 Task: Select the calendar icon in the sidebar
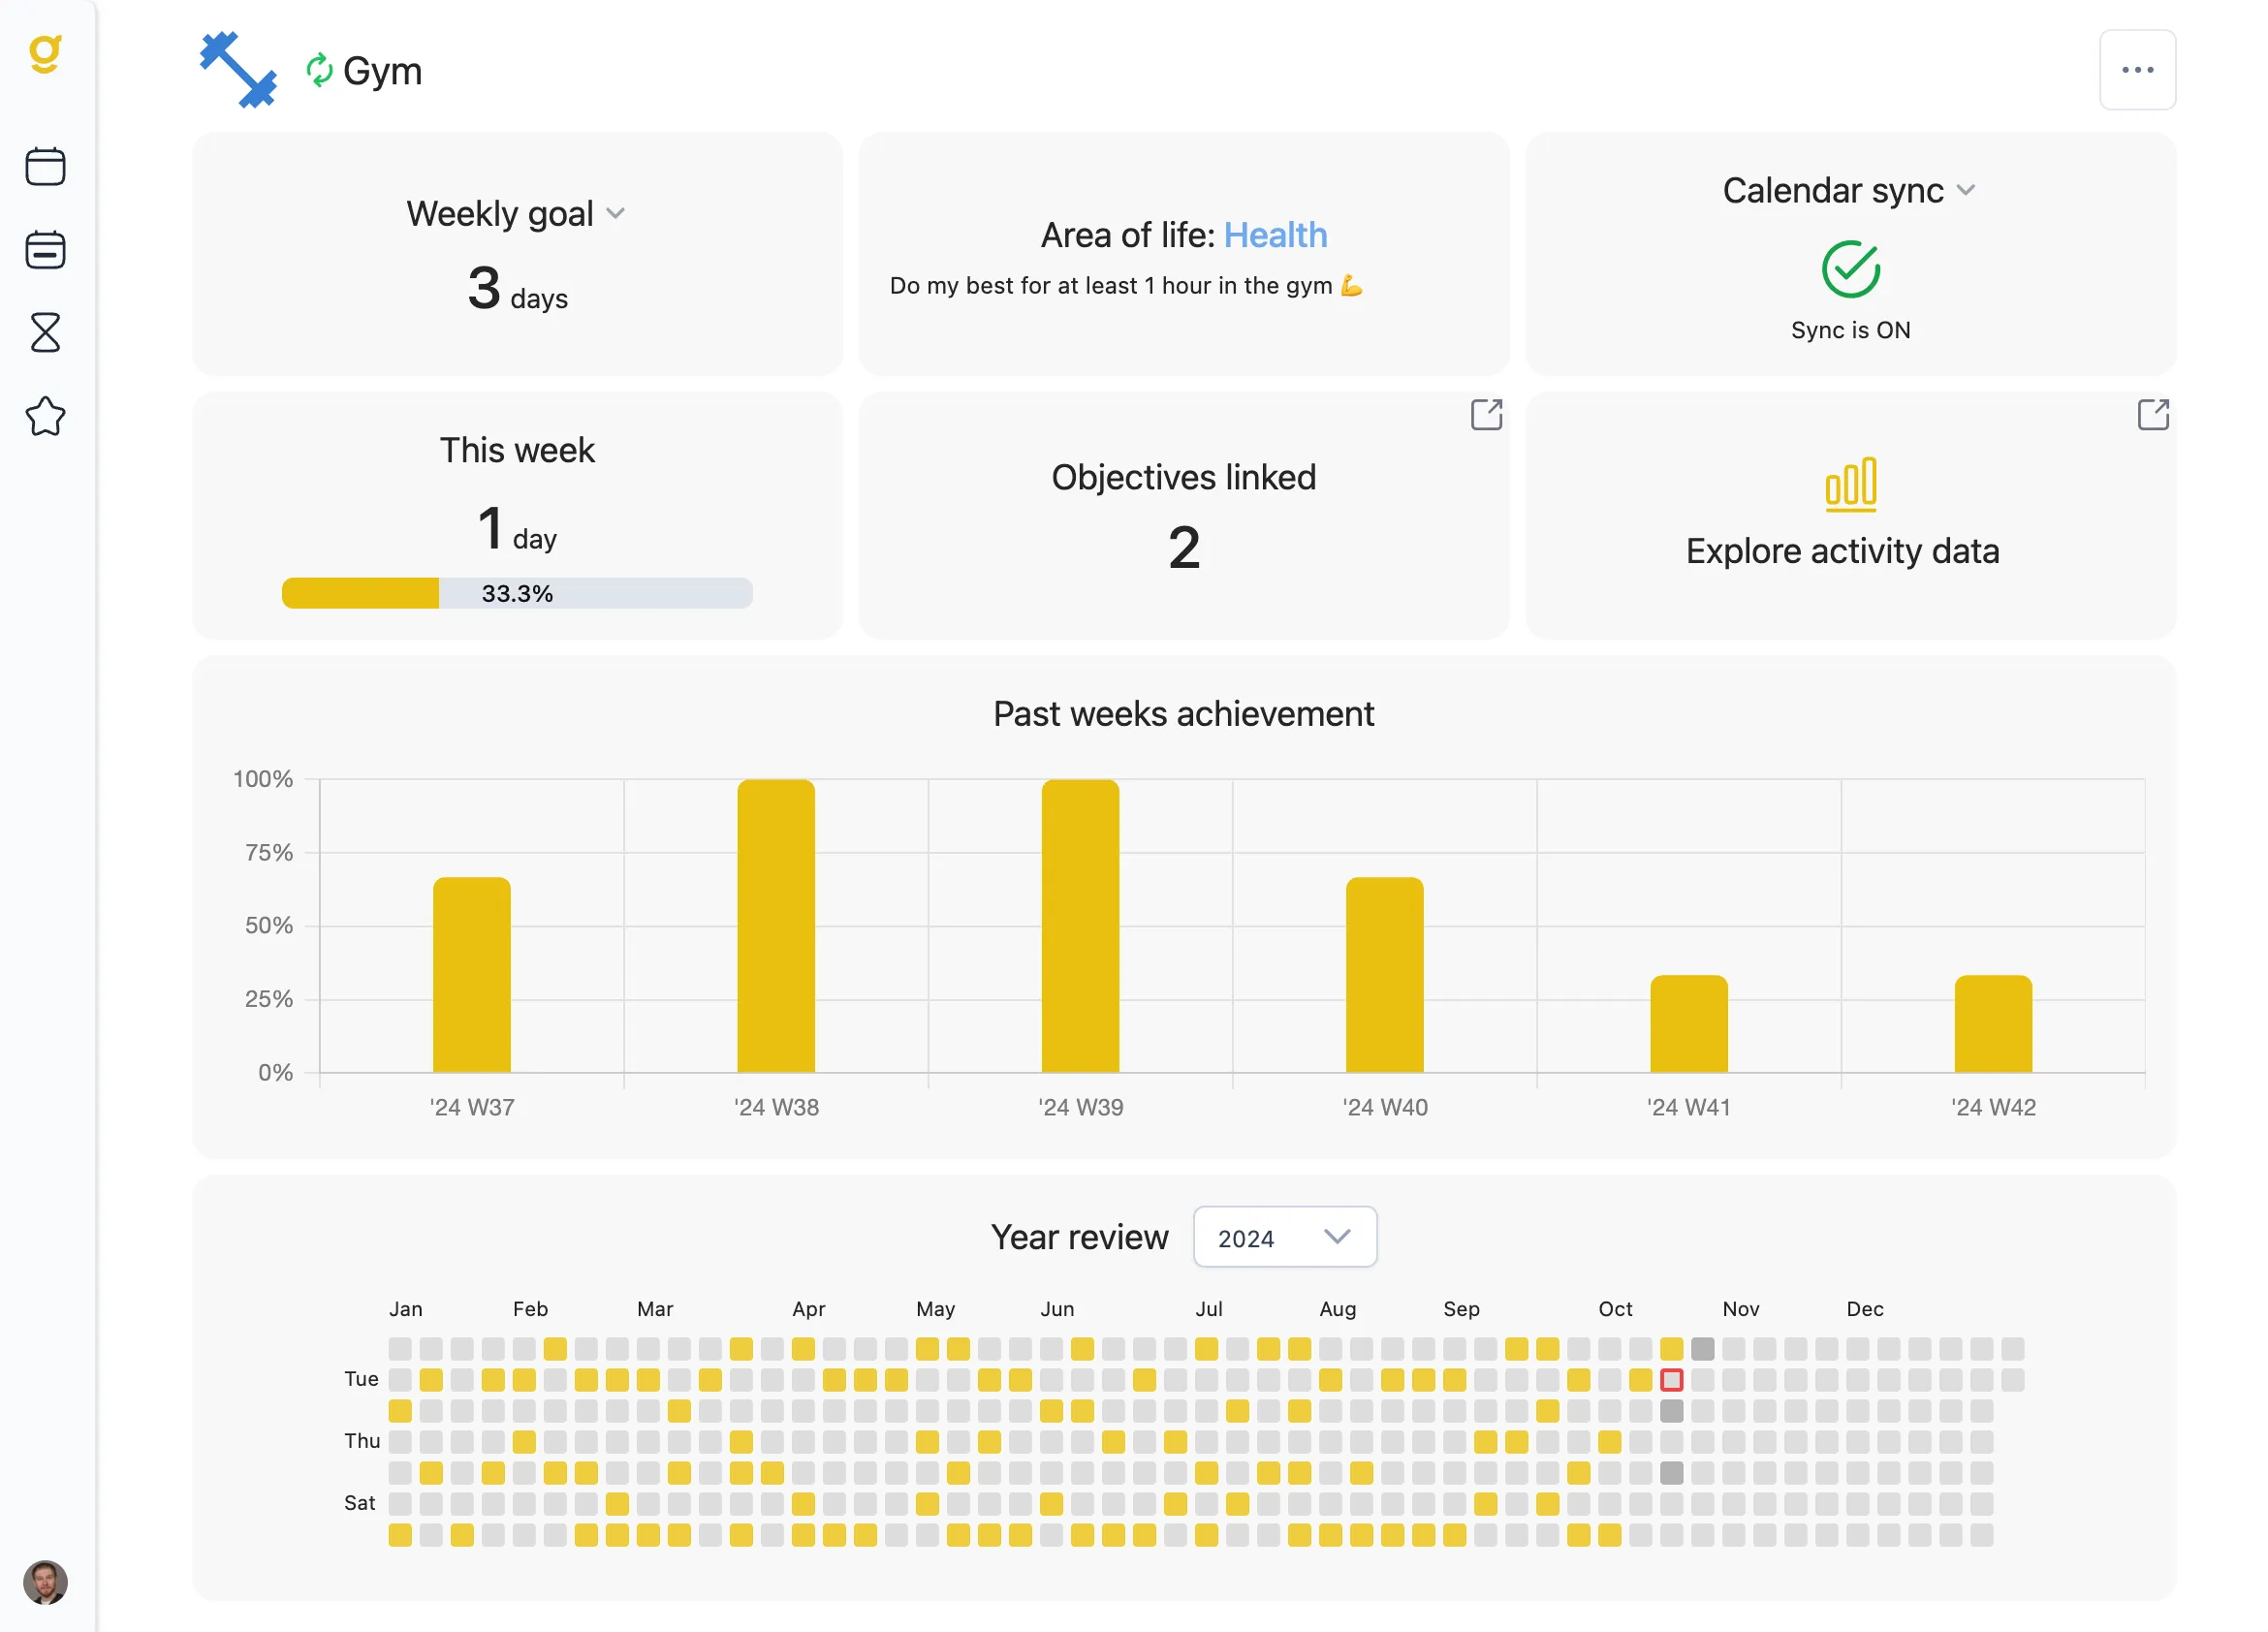pos(46,167)
